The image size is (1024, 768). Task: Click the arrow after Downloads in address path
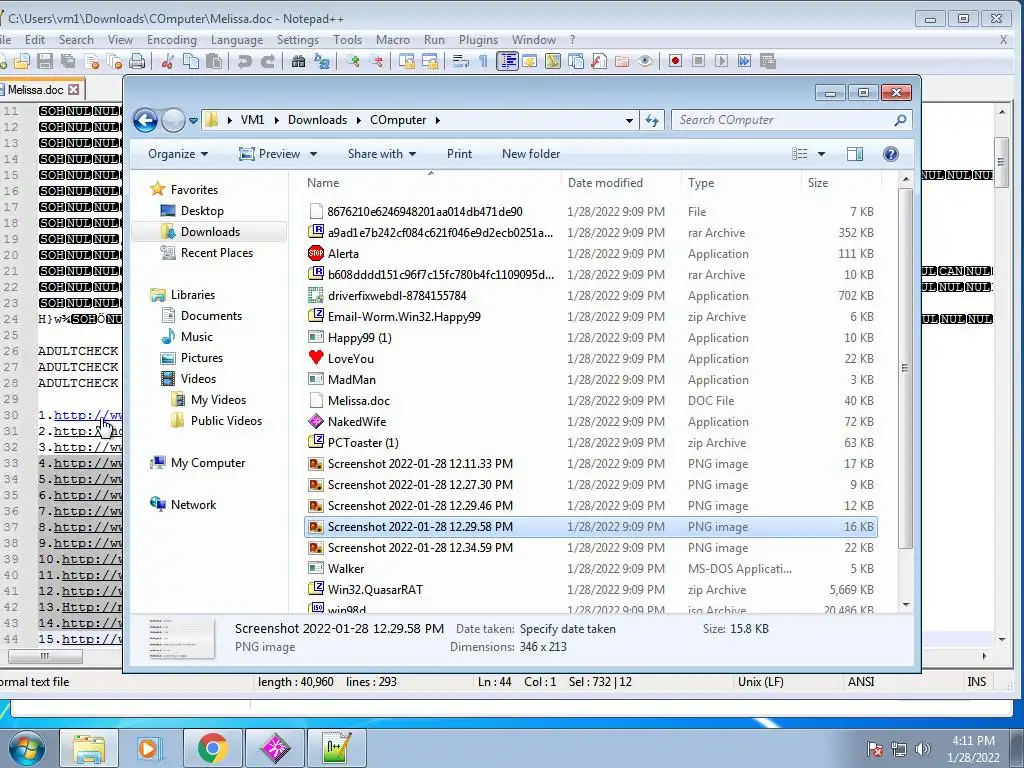[359, 120]
